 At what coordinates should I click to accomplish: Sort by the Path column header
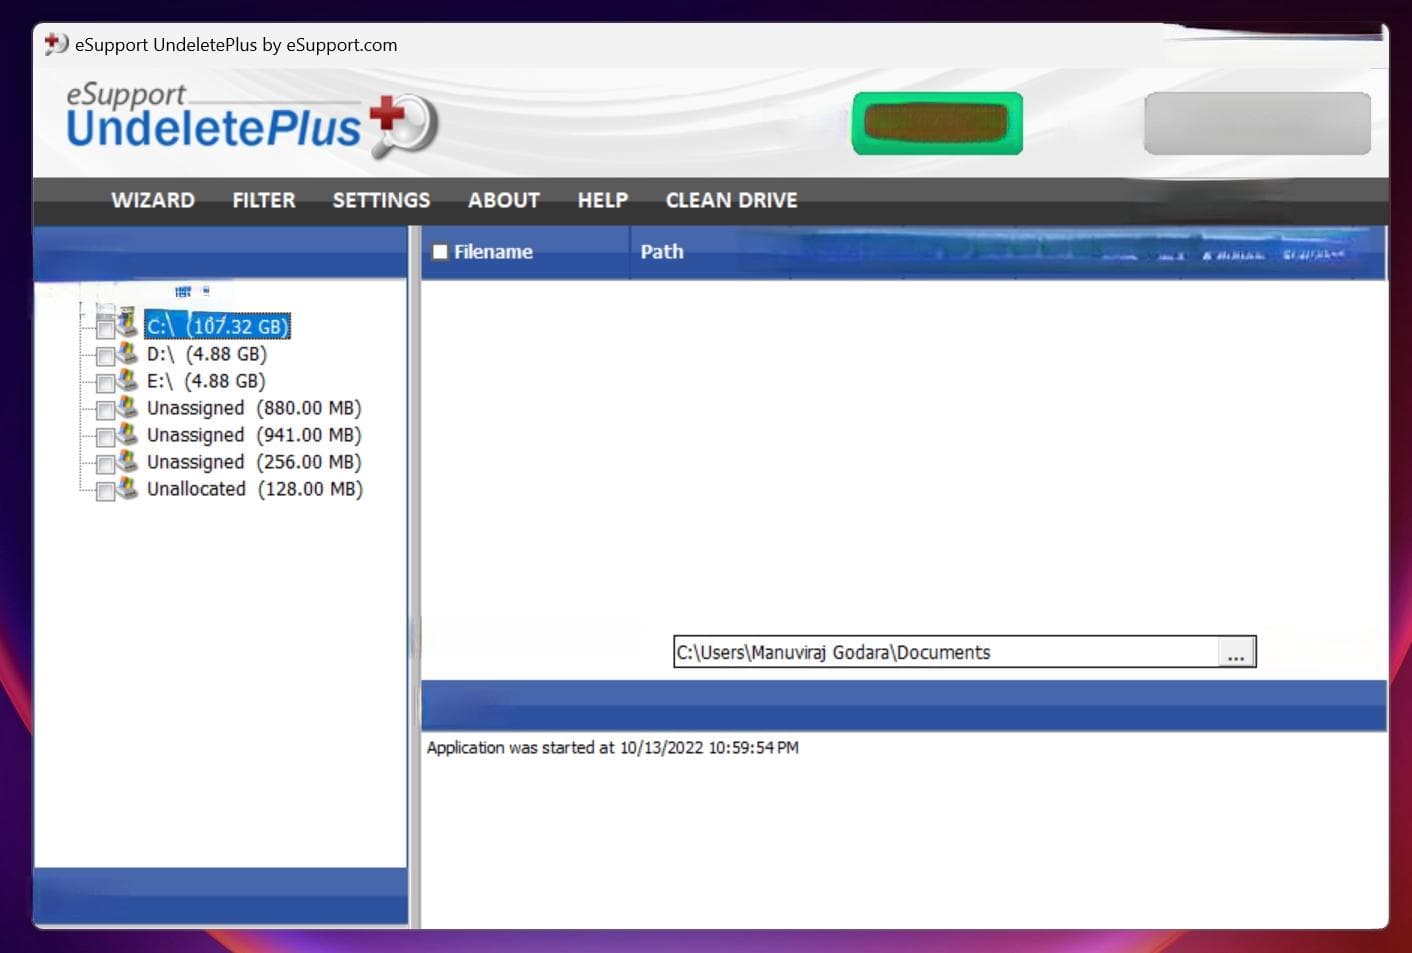(x=662, y=252)
